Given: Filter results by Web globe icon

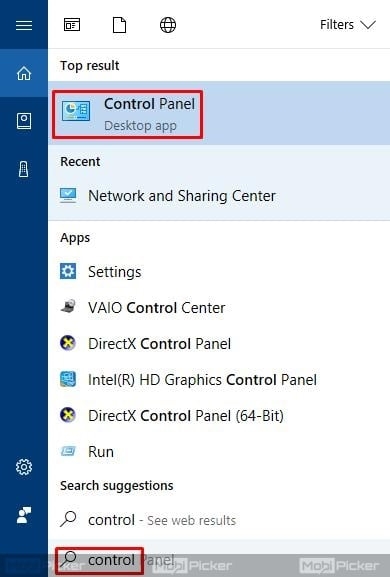Looking at the screenshot, I should [x=168, y=25].
